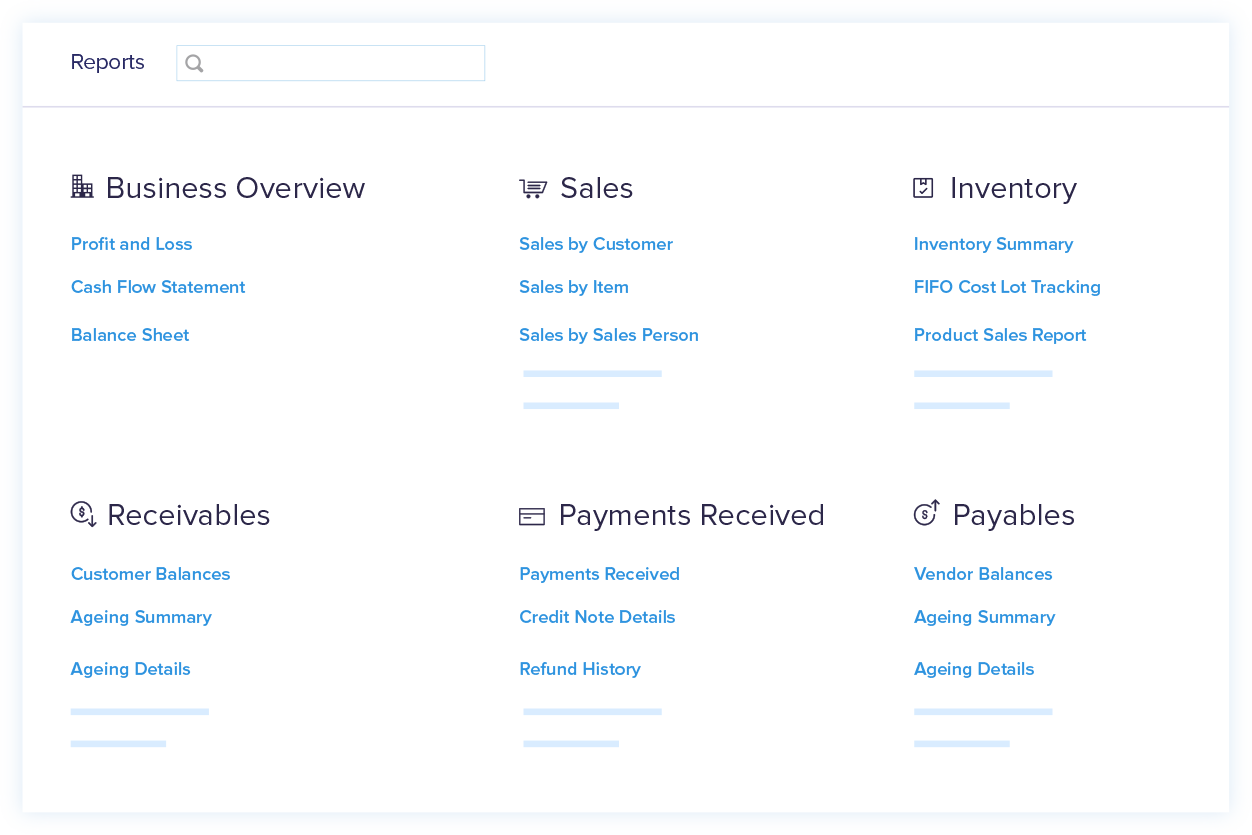Open the Inventory Summary report

pyautogui.click(x=993, y=244)
